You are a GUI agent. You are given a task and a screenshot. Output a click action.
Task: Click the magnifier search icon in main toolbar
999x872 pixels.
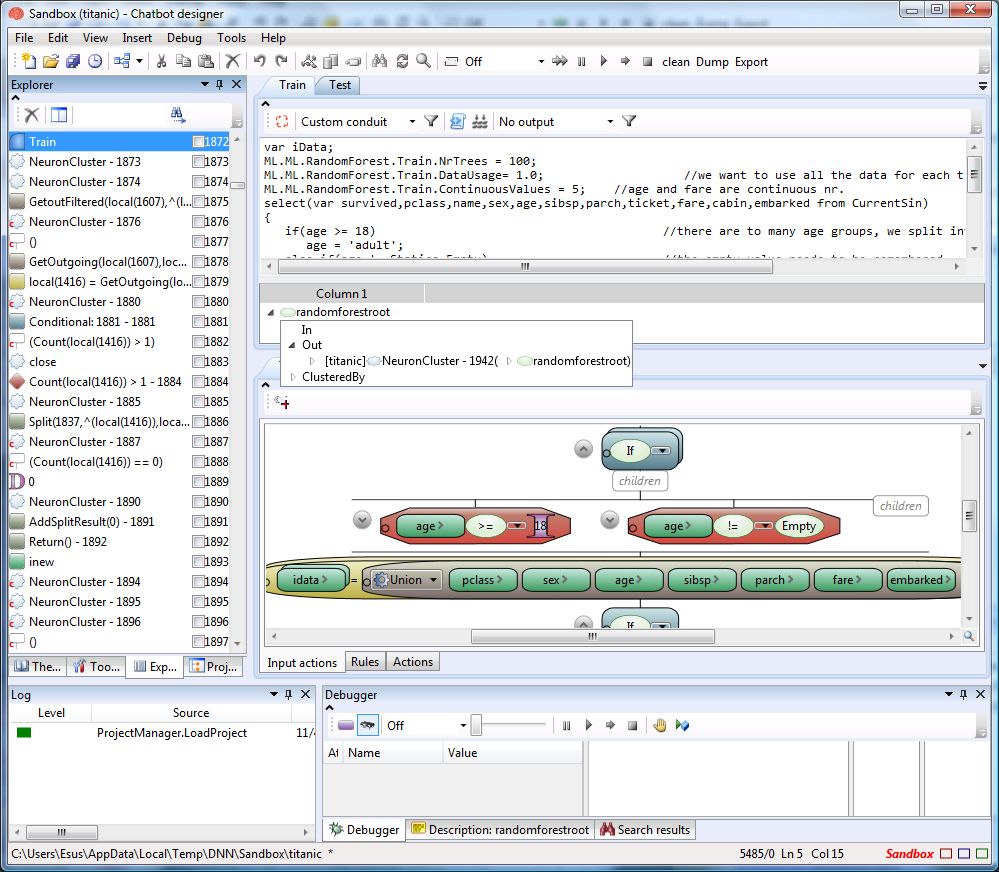[x=424, y=61]
